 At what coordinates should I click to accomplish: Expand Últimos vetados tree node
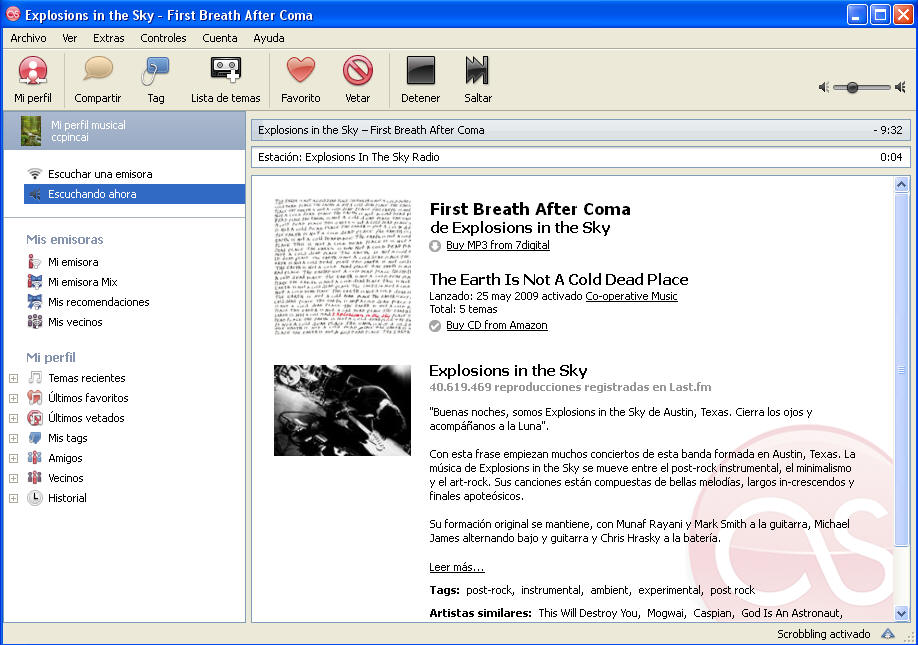click(x=13, y=418)
